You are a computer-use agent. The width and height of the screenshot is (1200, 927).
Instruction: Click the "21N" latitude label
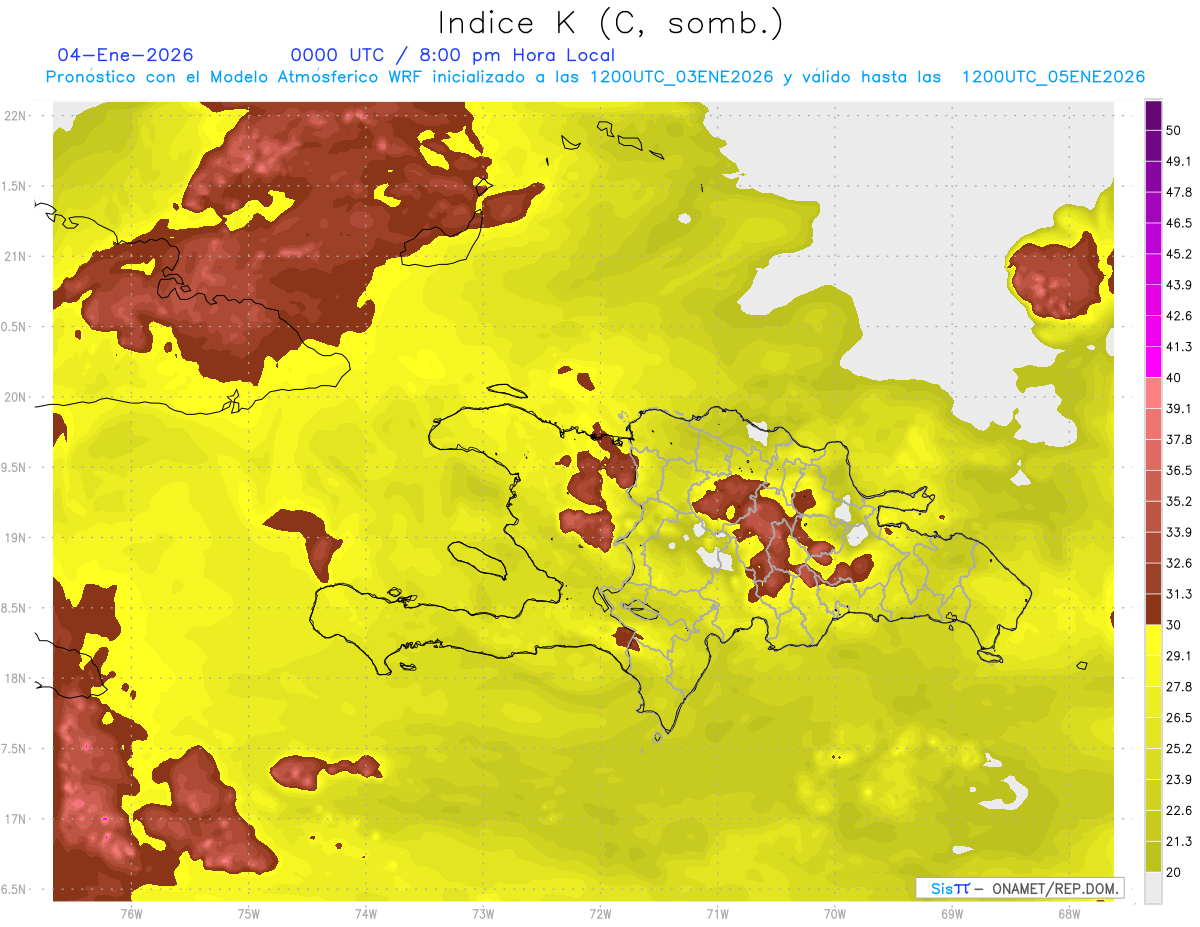pos(15,256)
